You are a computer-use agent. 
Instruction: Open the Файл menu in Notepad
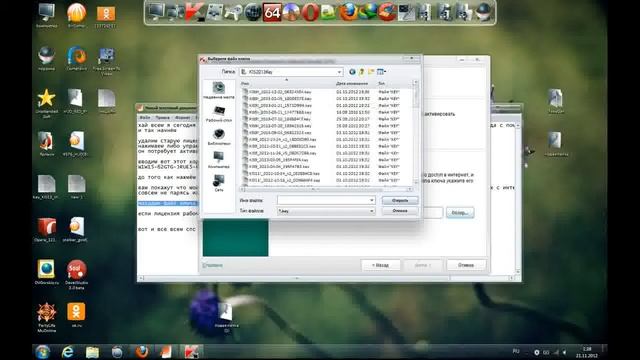coord(144,118)
